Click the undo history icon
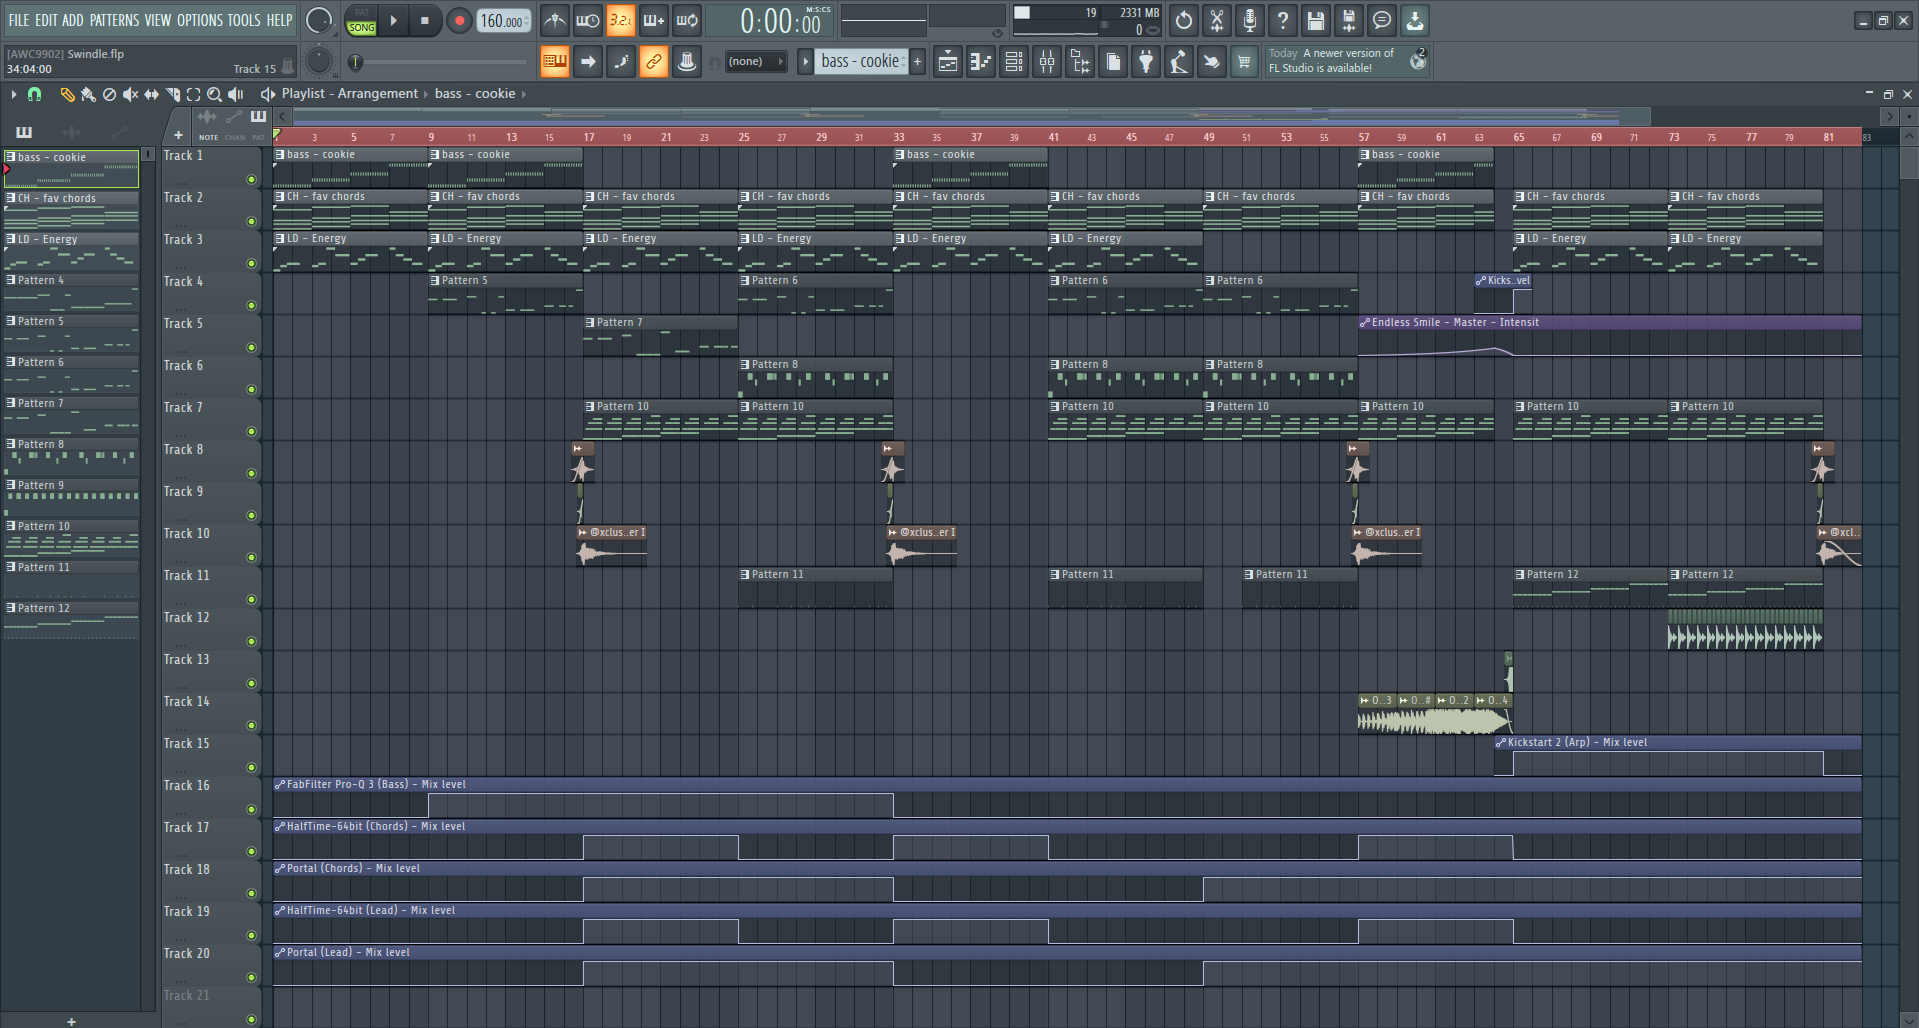Screen dimensions: 1919x1028 [x=1184, y=20]
